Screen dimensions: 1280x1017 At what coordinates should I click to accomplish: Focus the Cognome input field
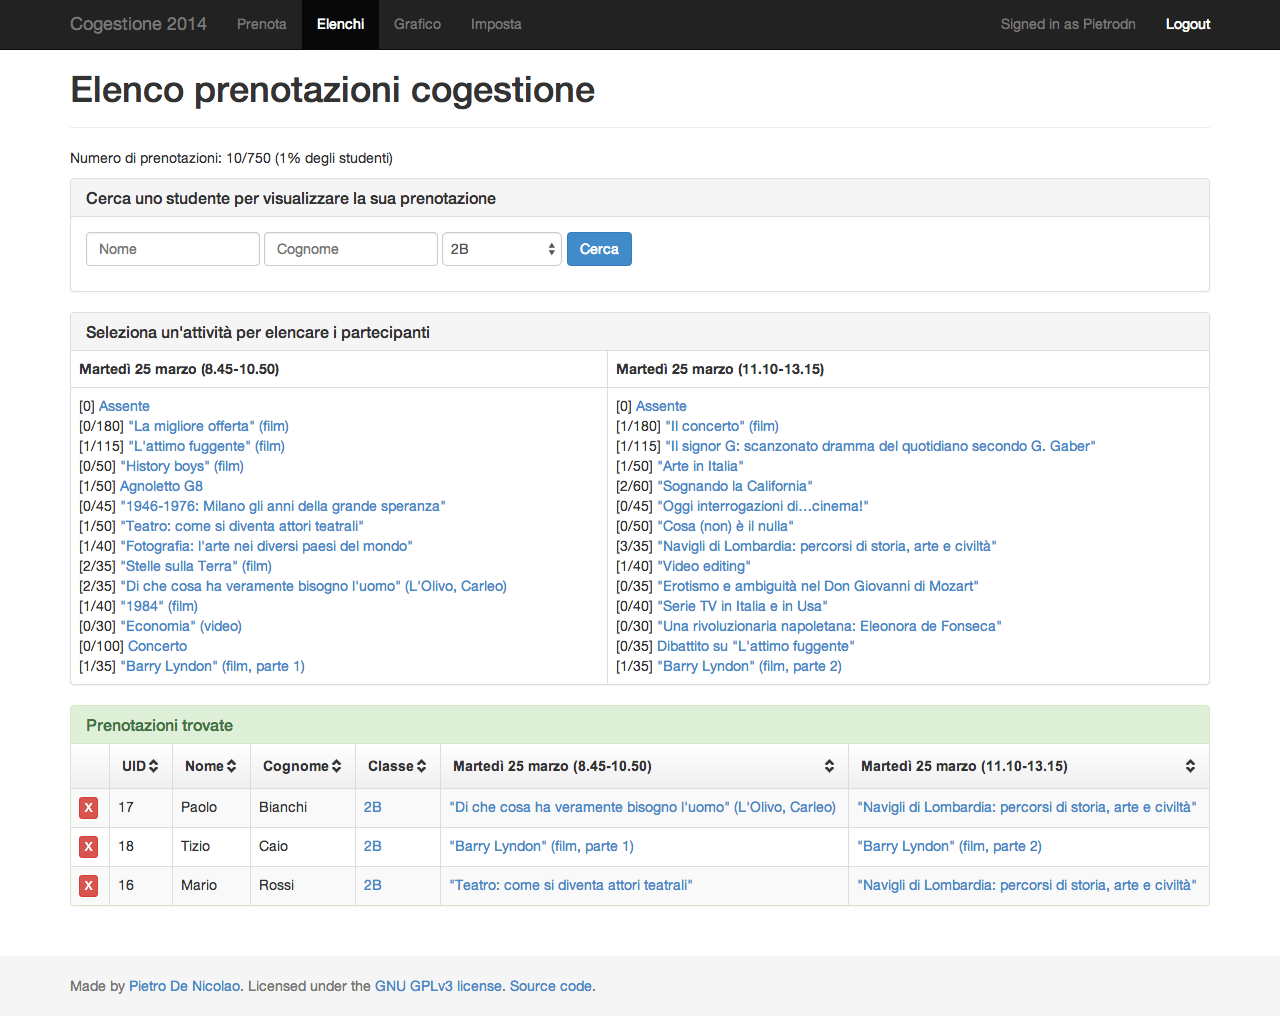[351, 249]
